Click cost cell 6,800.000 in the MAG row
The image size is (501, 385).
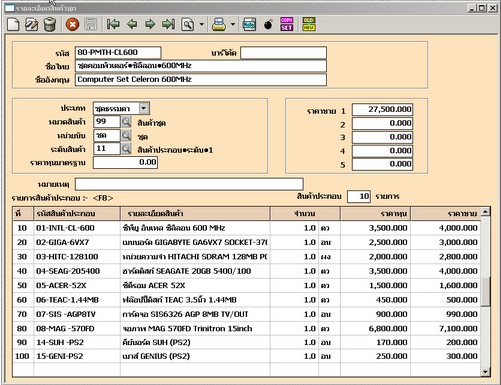coord(376,329)
